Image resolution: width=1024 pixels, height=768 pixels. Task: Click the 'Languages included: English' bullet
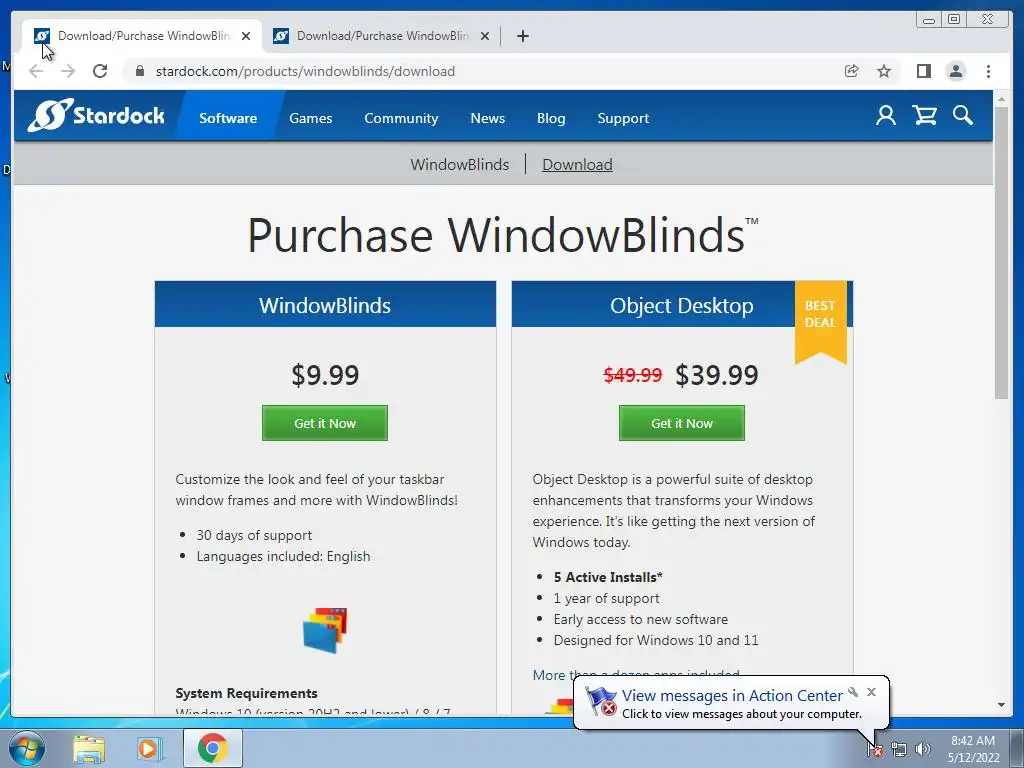[x=283, y=556]
